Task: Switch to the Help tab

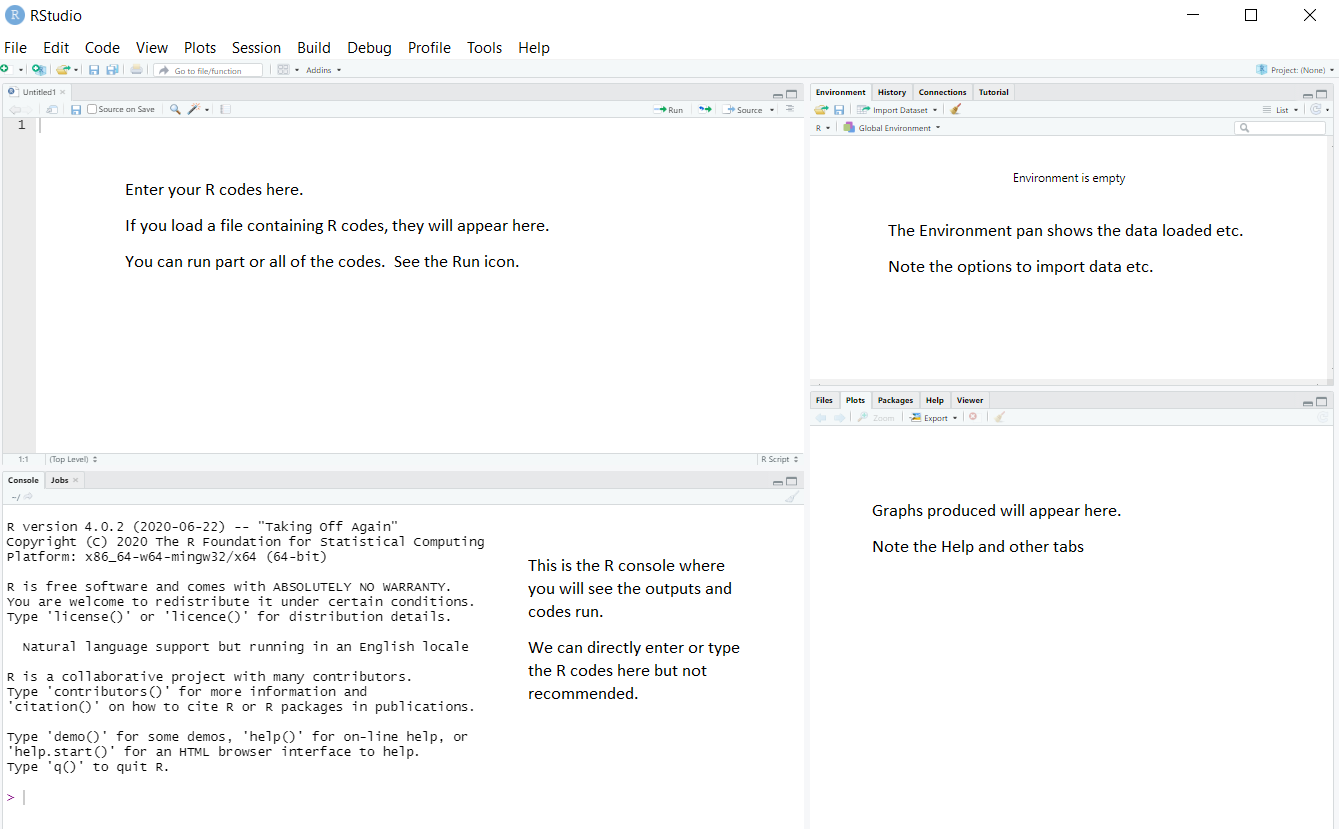Action: (934, 400)
